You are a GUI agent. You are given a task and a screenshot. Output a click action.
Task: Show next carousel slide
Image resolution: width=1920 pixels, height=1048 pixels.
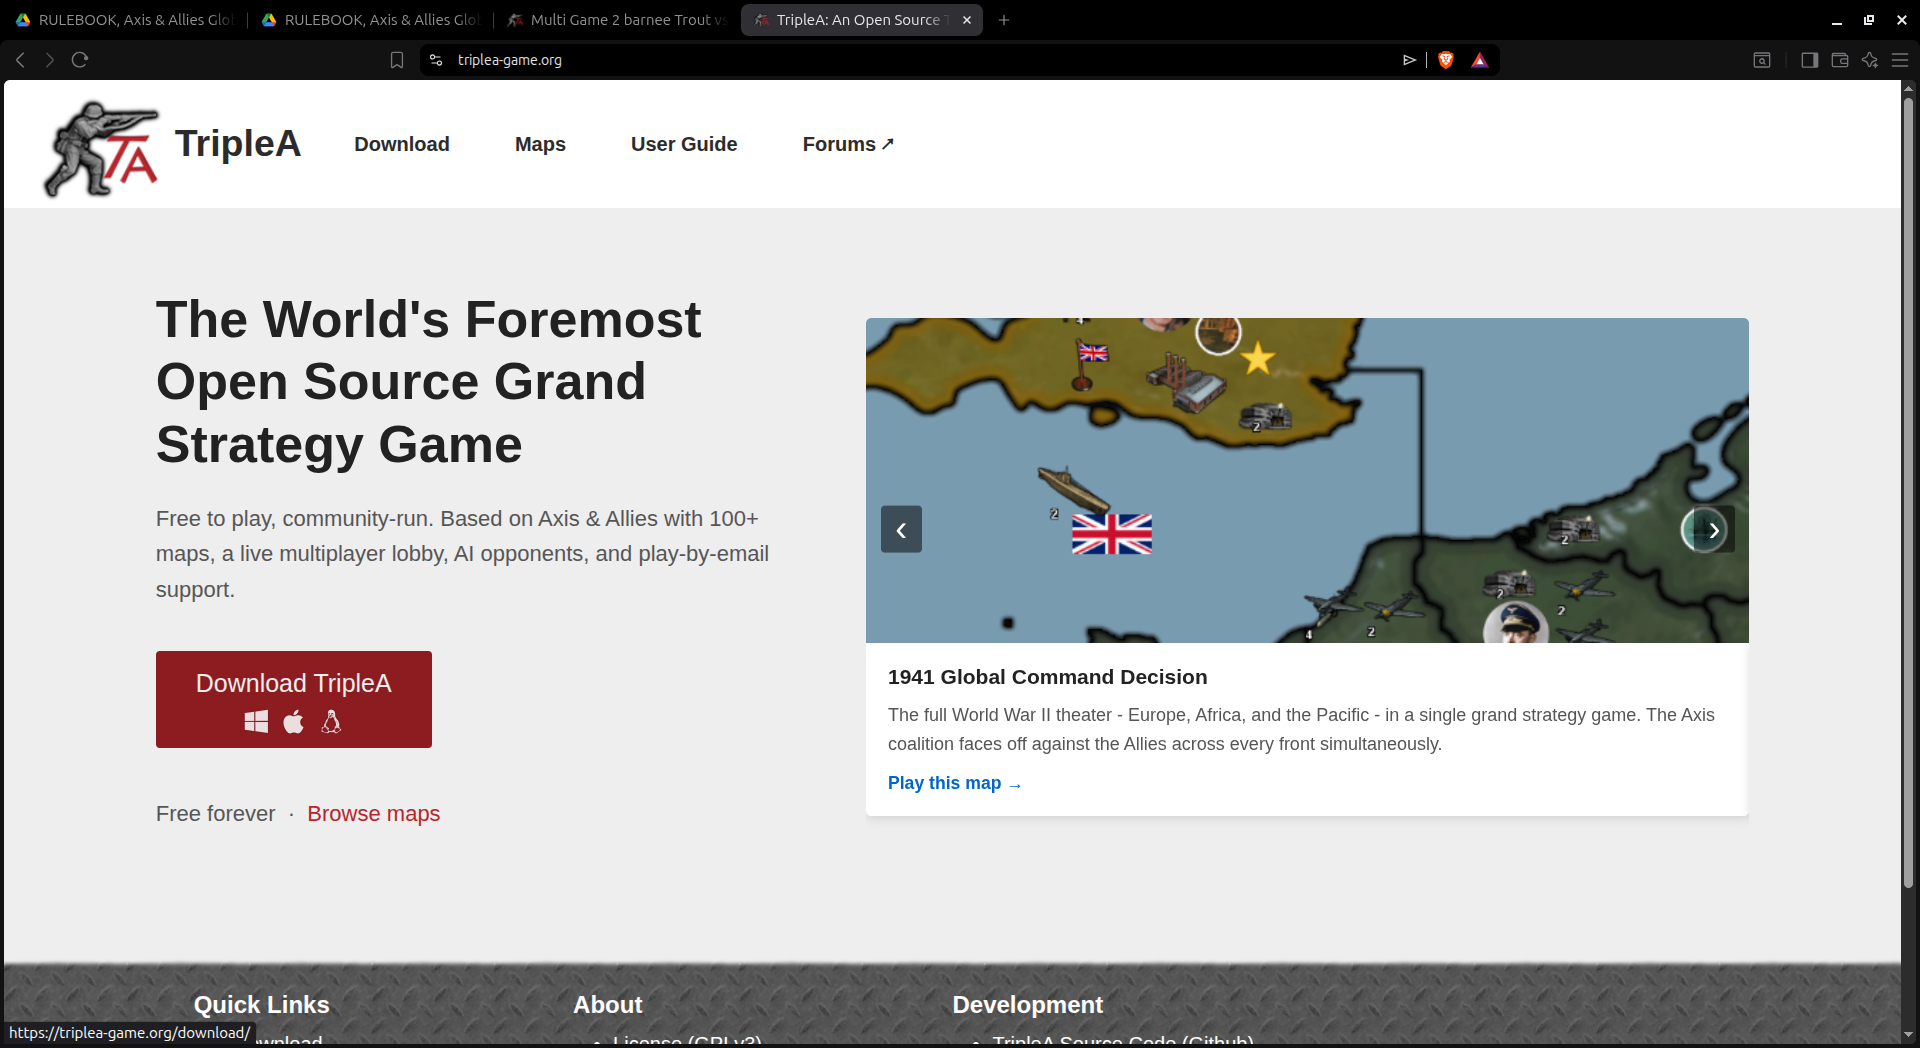[x=1714, y=529]
